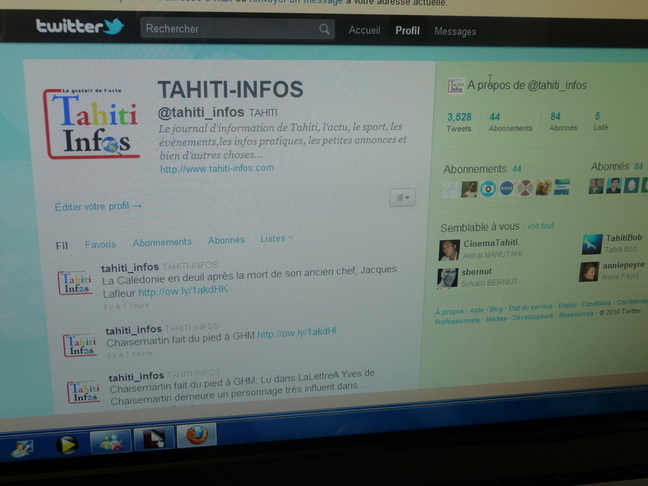Image resolution: width=648 pixels, height=486 pixels.
Task: Click dark cursor app taskbar icon
Action: (153, 438)
